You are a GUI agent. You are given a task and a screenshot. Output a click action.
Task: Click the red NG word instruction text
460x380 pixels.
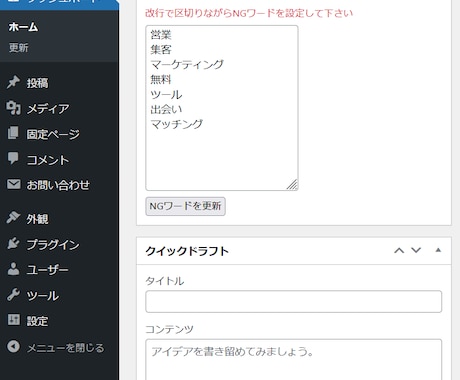tap(249, 13)
